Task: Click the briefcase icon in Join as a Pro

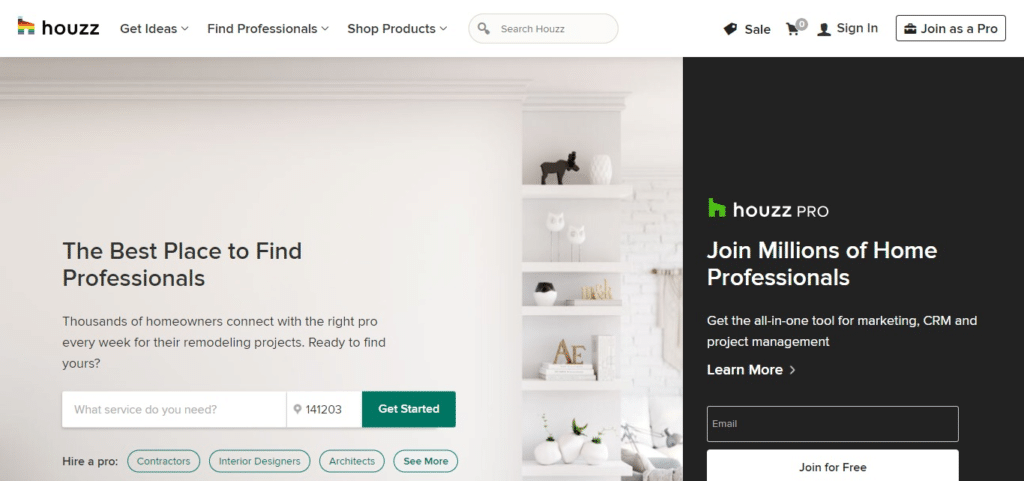Action: coord(910,29)
